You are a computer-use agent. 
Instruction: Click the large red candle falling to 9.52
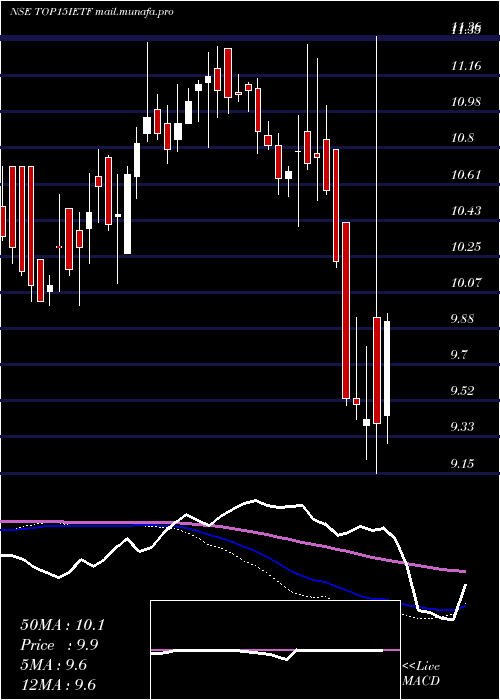[346, 310]
